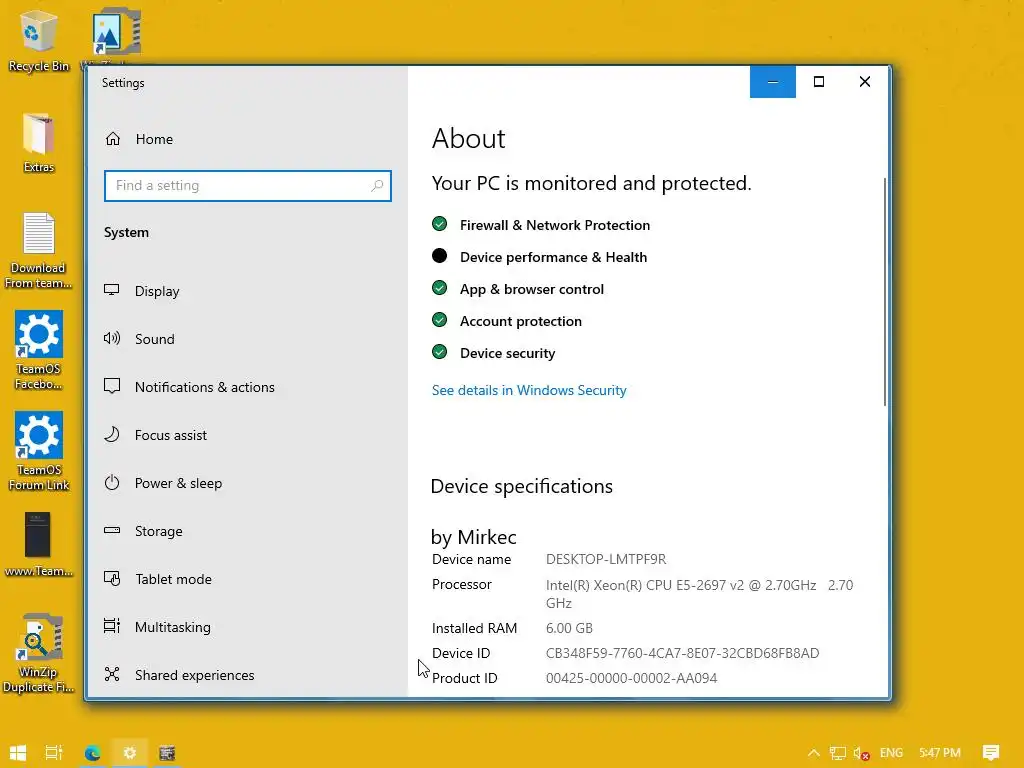
Task: Click the Device performance & Health status icon
Action: click(x=440, y=256)
